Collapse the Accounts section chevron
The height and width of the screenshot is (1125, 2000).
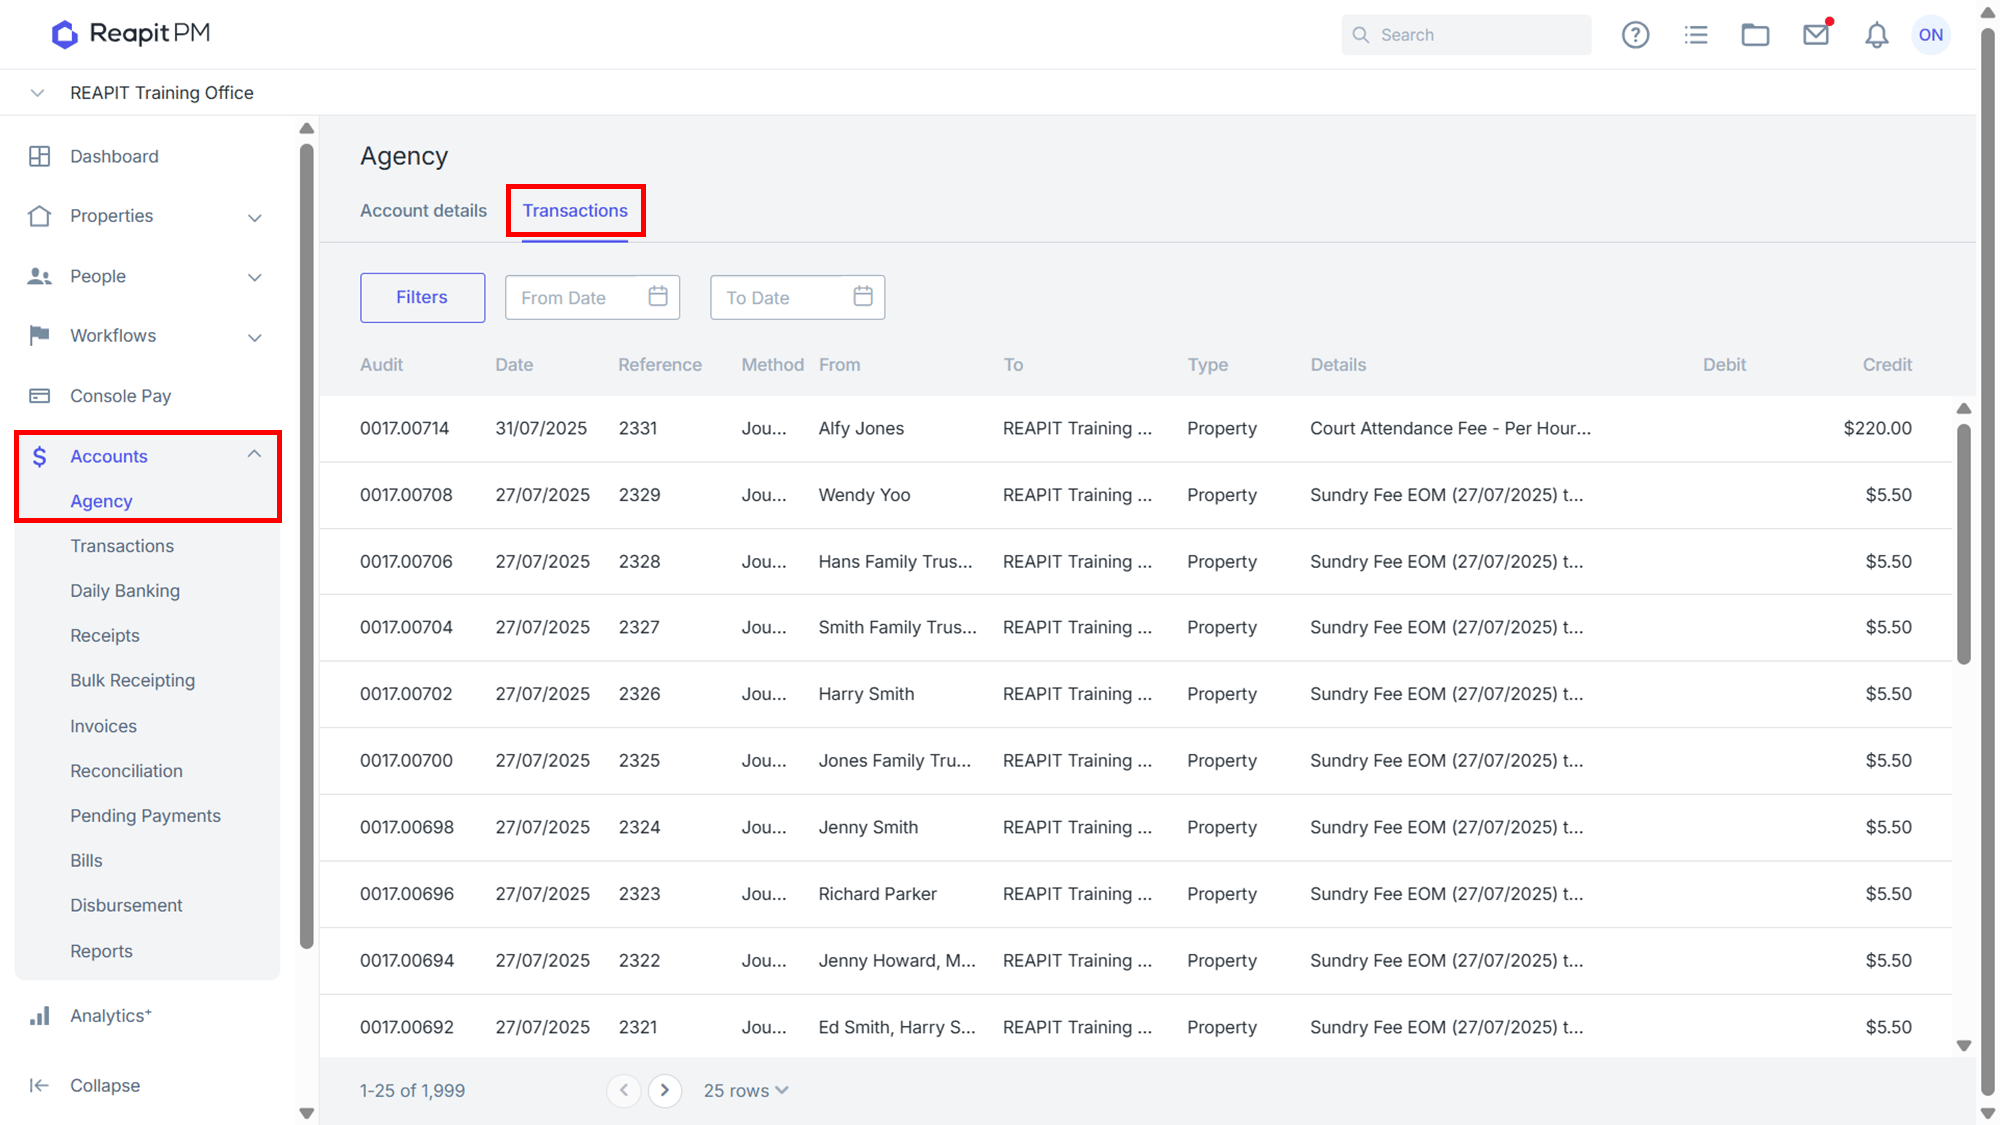pos(254,454)
